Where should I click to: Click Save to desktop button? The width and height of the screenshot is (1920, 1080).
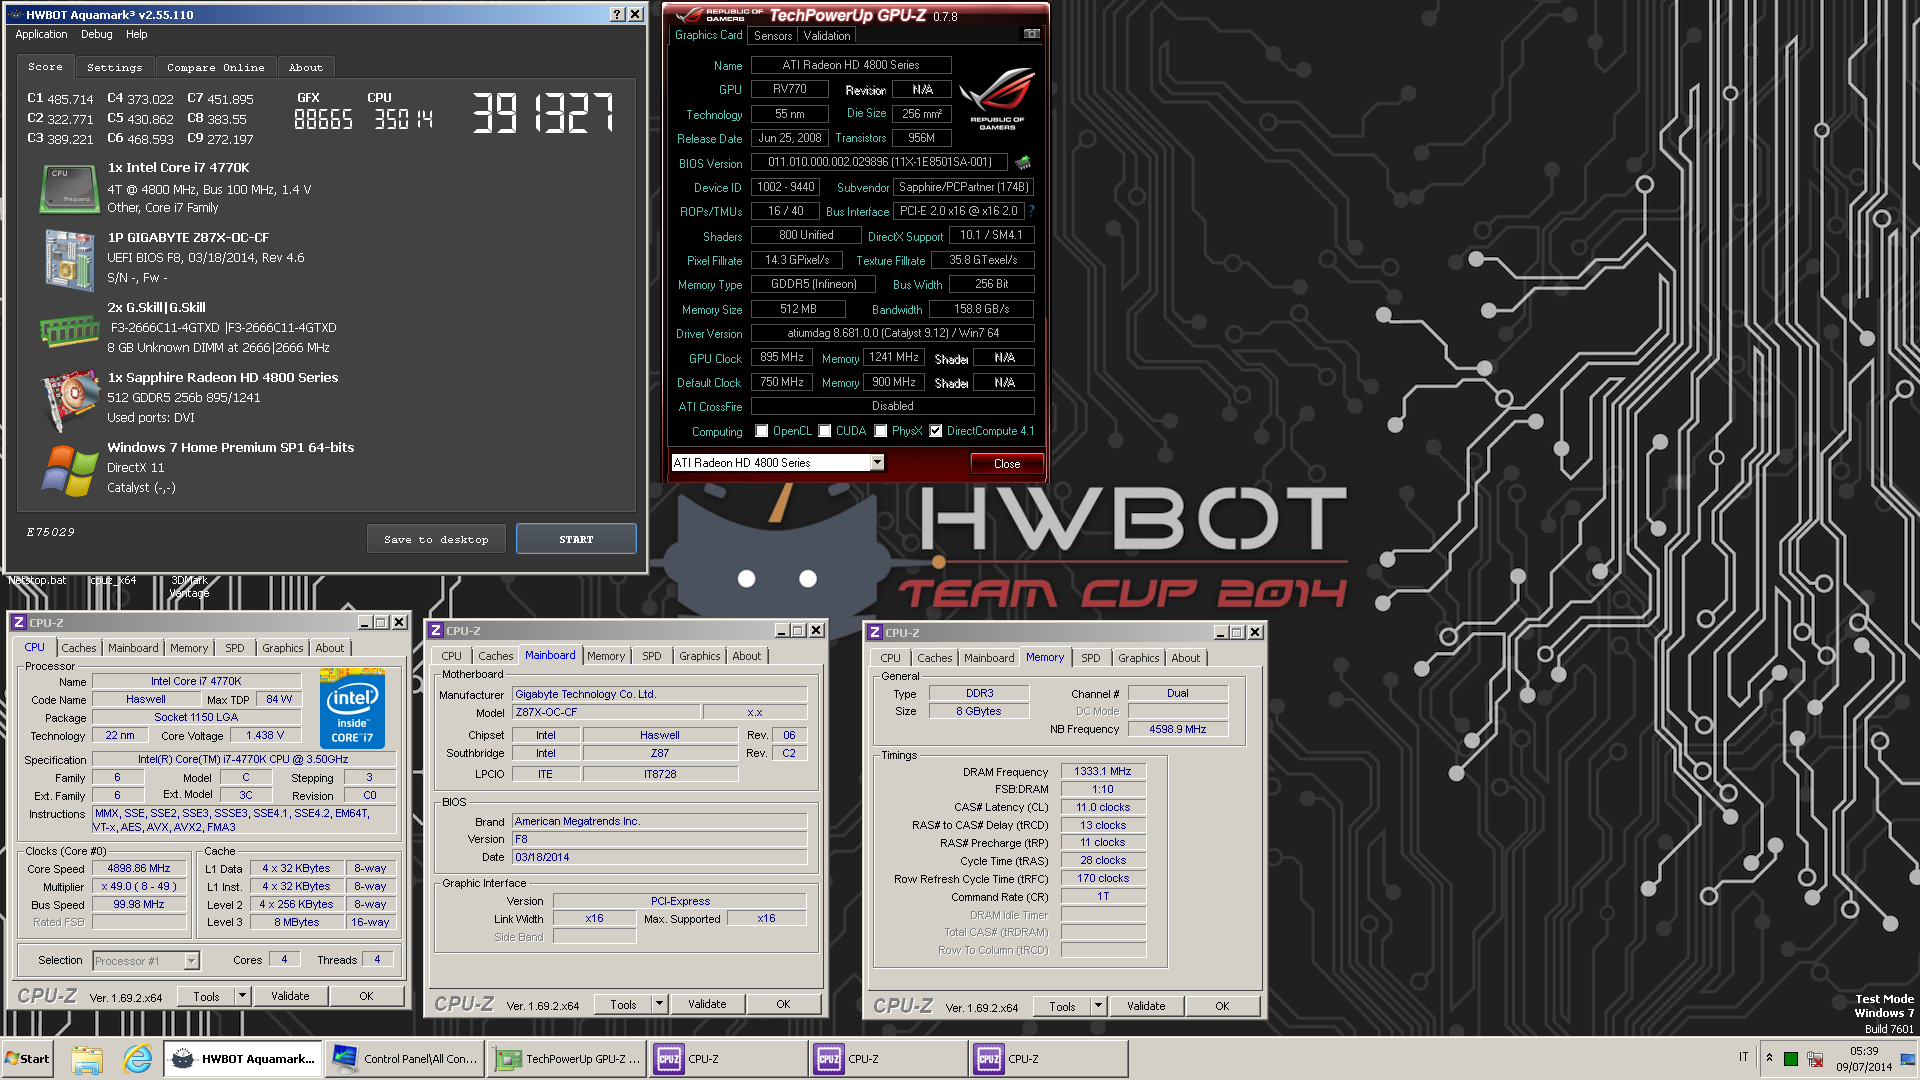(x=436, y=539)
